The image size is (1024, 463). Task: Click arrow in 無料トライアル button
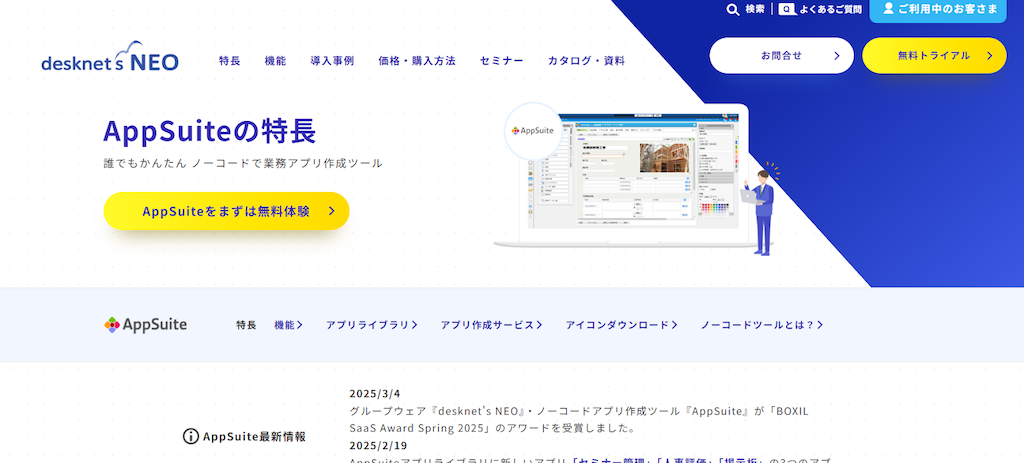click(x=989, y=56)
